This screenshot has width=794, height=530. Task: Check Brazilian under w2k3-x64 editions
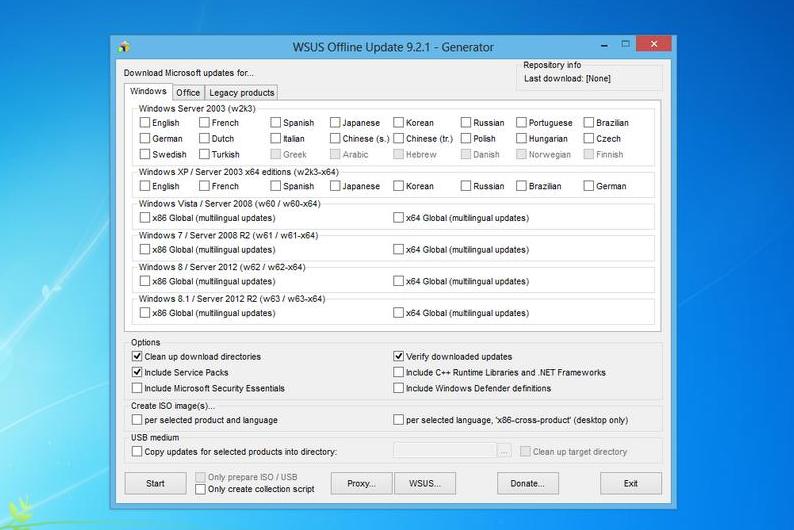click(521, 186)
